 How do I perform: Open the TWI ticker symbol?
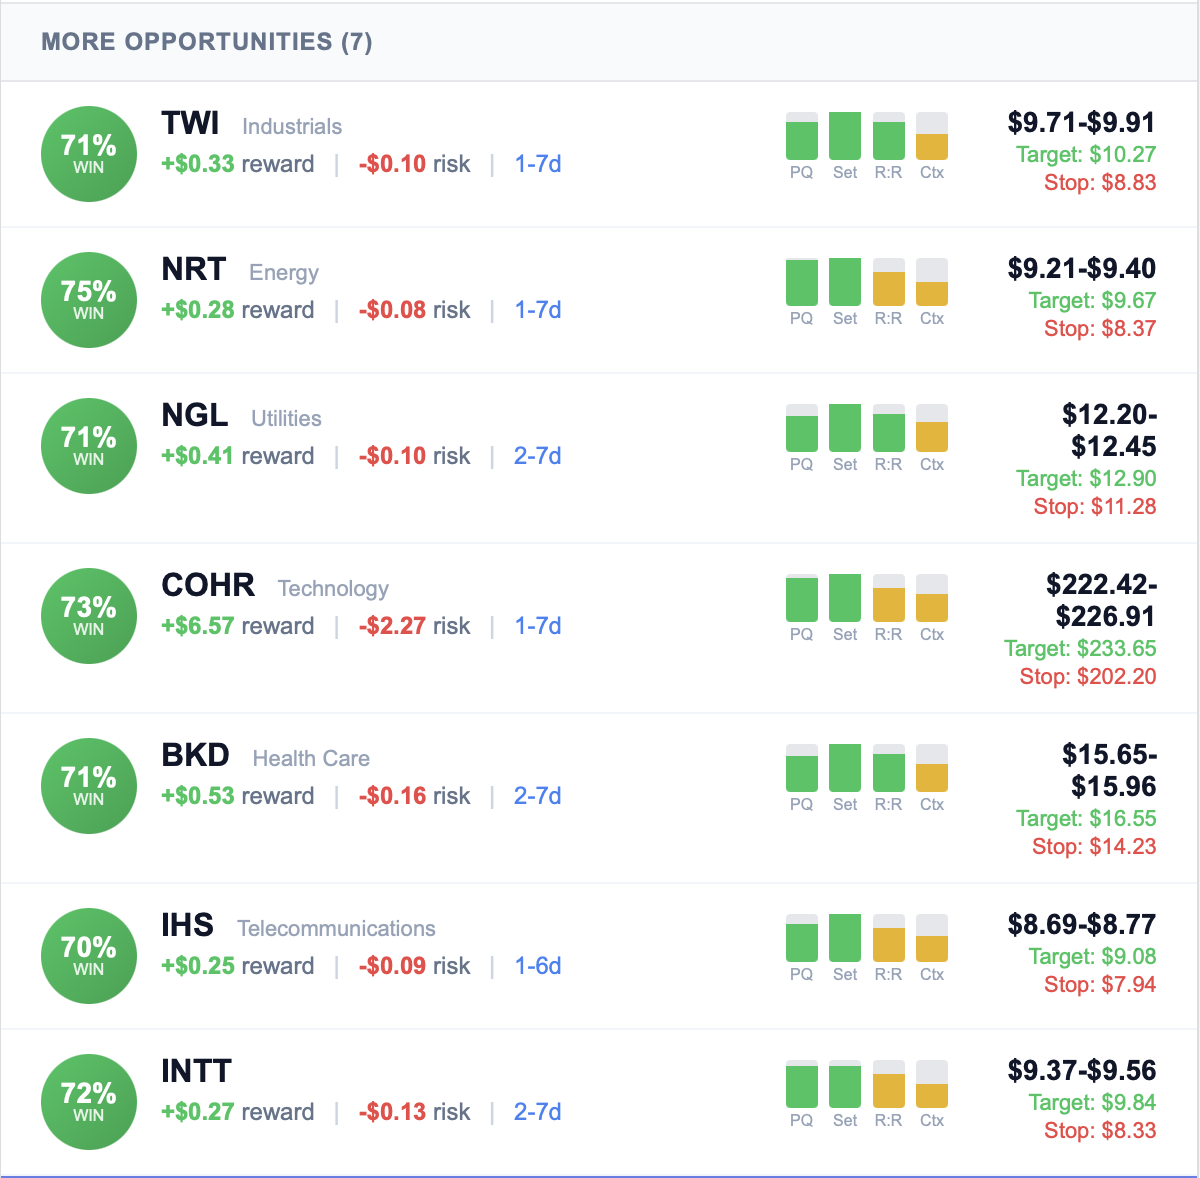tap(191, 124)
